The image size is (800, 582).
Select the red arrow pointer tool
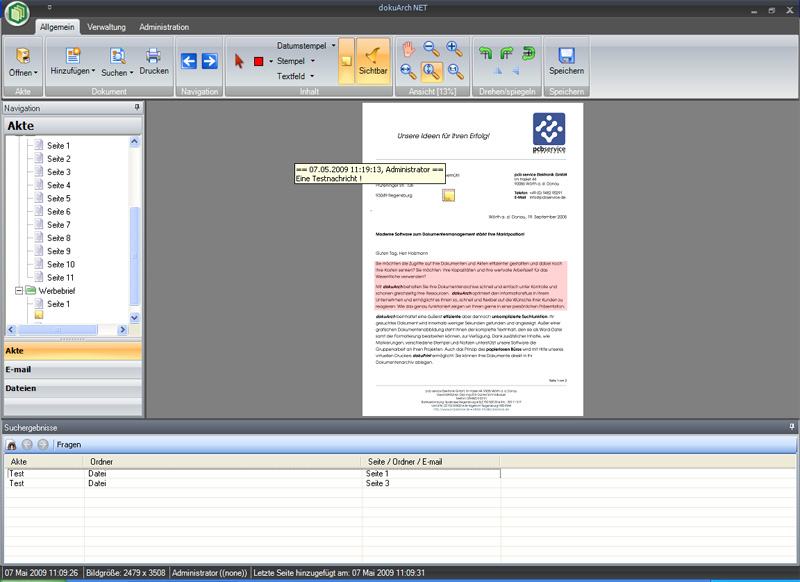239,61
